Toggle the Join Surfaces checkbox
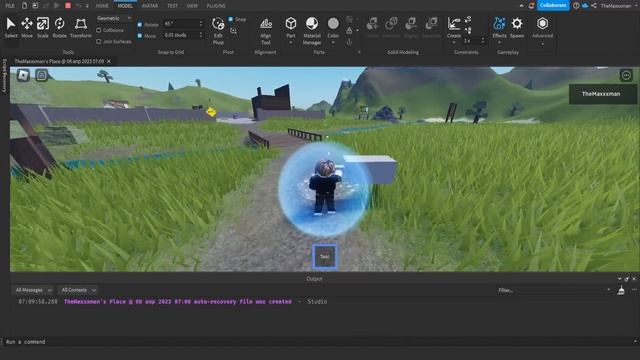Image resolution: width=640 pixels, height=360 pixels. [98, 41]
